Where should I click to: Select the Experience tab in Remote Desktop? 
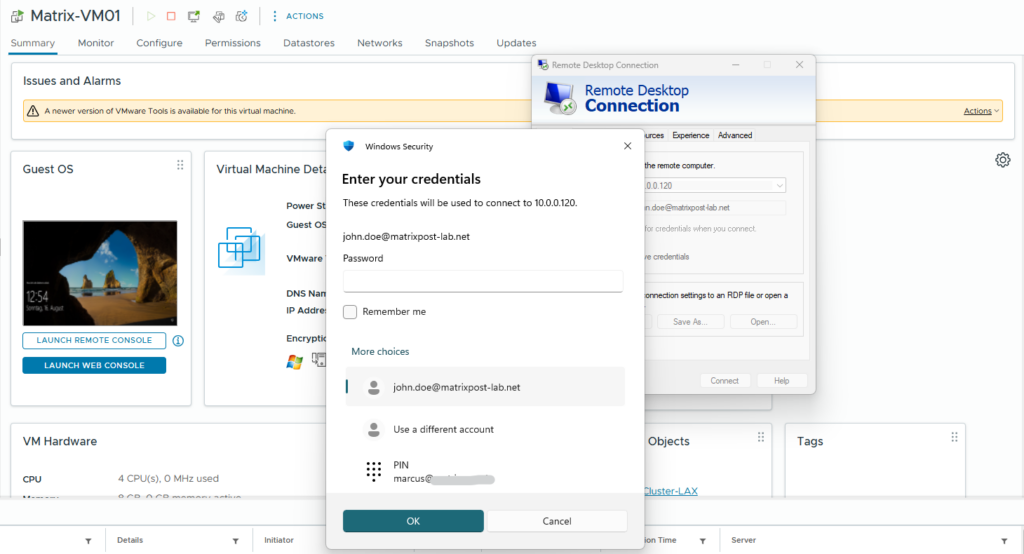(x=690, y=135)
